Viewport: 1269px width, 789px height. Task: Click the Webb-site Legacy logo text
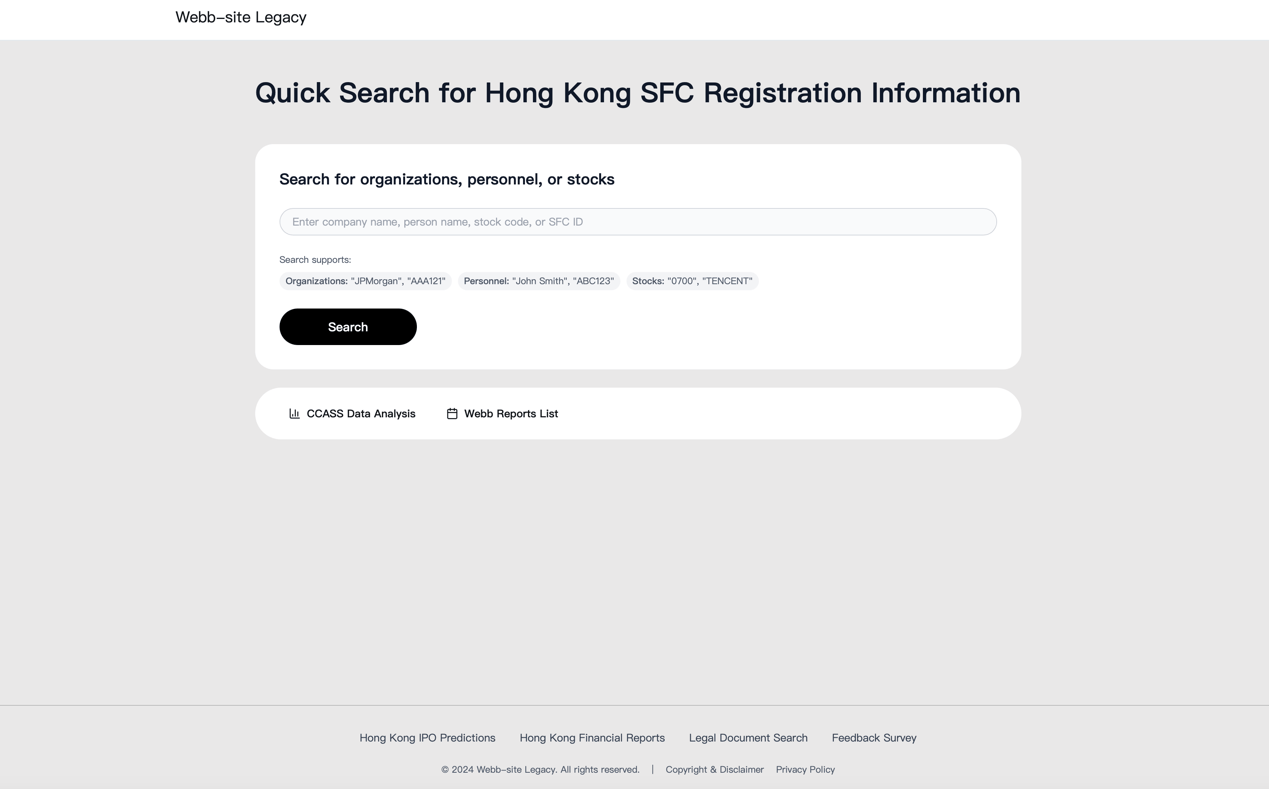pyautogui.click(x=241, y=17)
